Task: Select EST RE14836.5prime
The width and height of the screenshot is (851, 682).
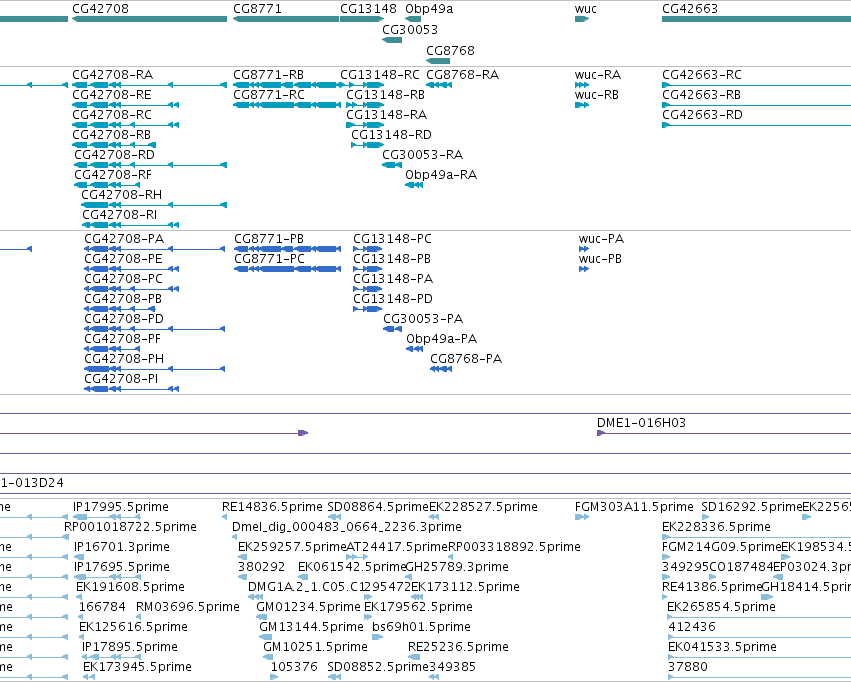Action: coord(272,507)
